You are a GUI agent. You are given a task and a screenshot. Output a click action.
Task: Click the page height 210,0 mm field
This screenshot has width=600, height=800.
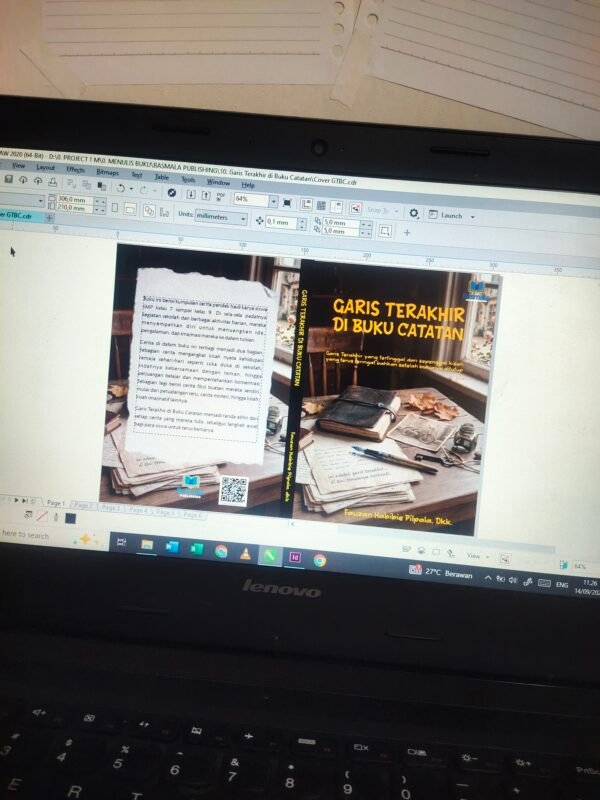tap(75, 208)
